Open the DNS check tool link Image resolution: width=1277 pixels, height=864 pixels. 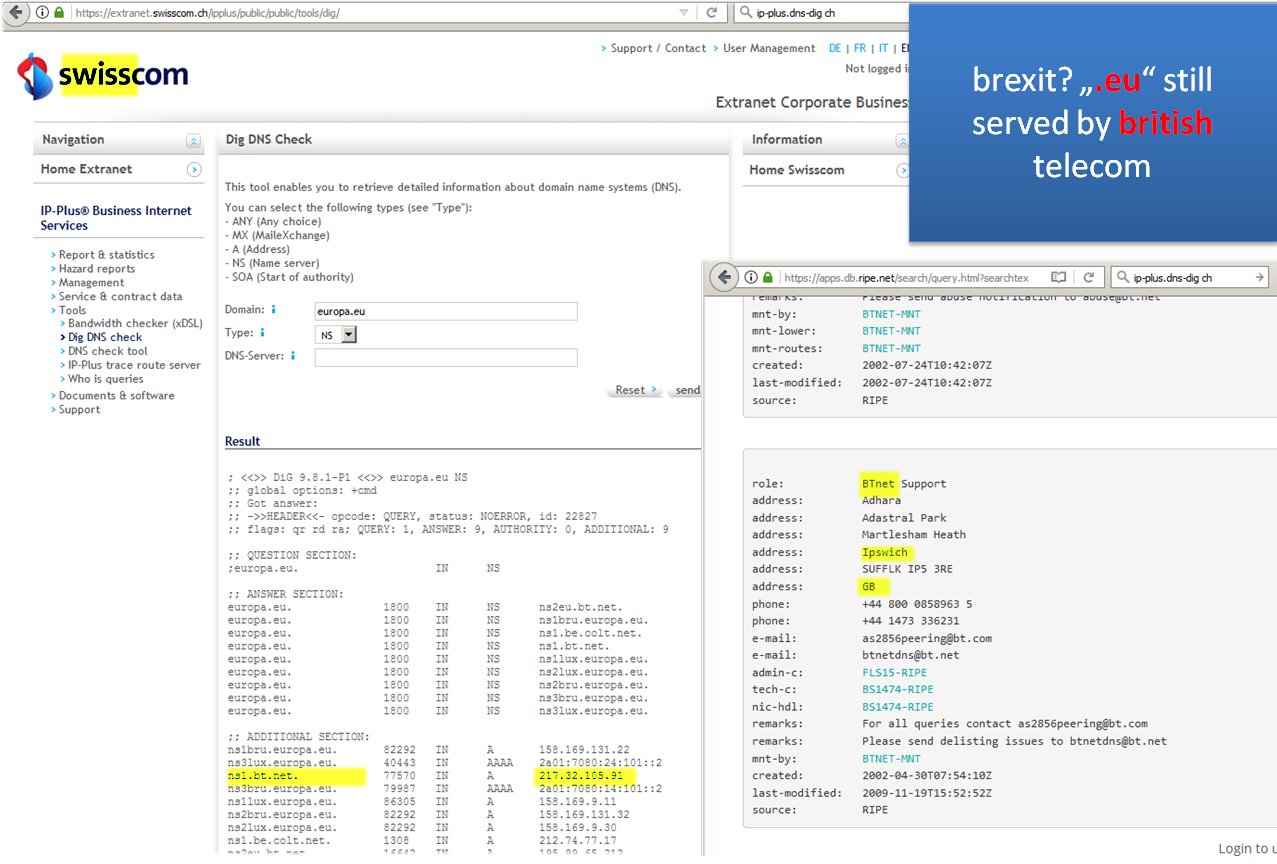click(108, 351)
